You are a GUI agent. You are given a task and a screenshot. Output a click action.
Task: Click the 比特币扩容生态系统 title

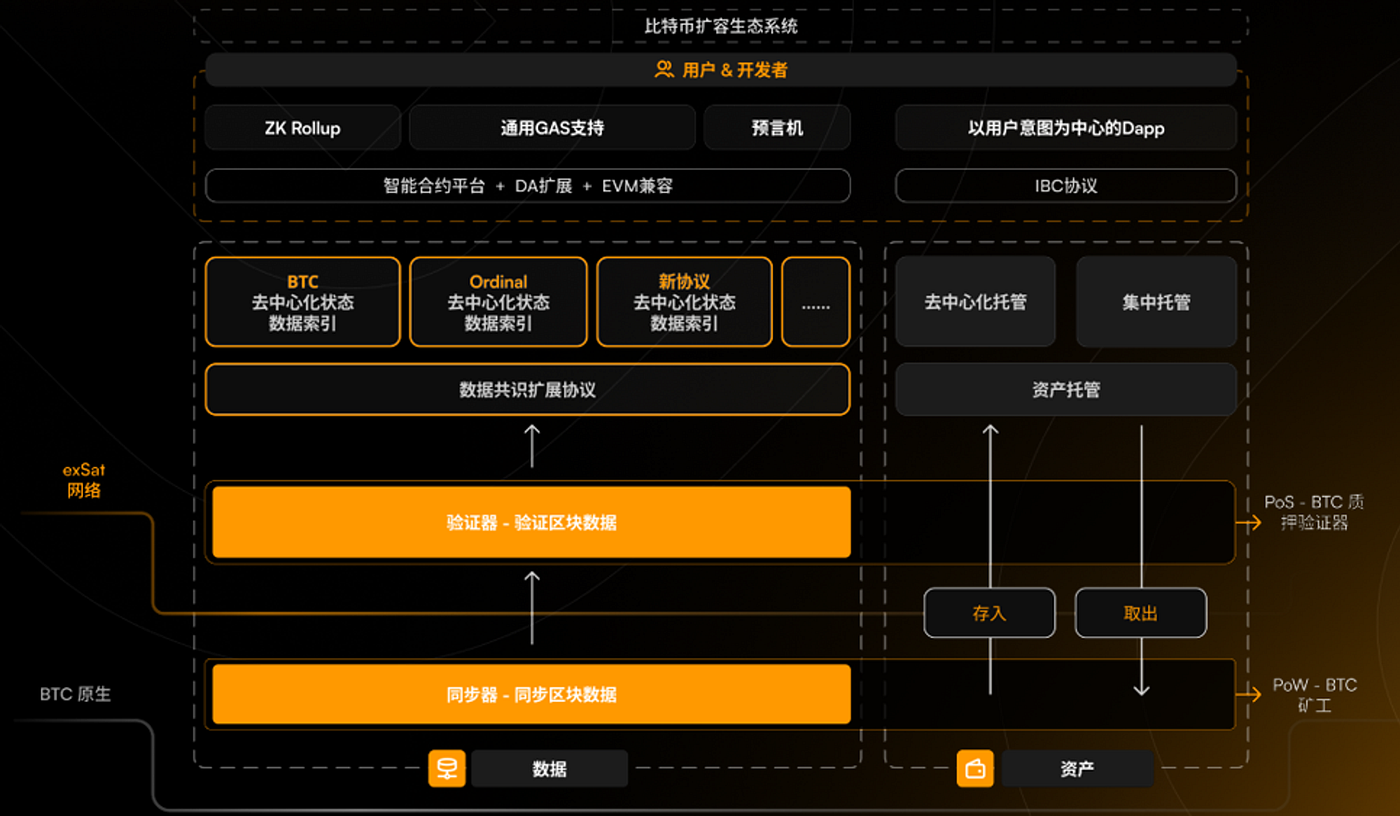[x=721, y=26]
